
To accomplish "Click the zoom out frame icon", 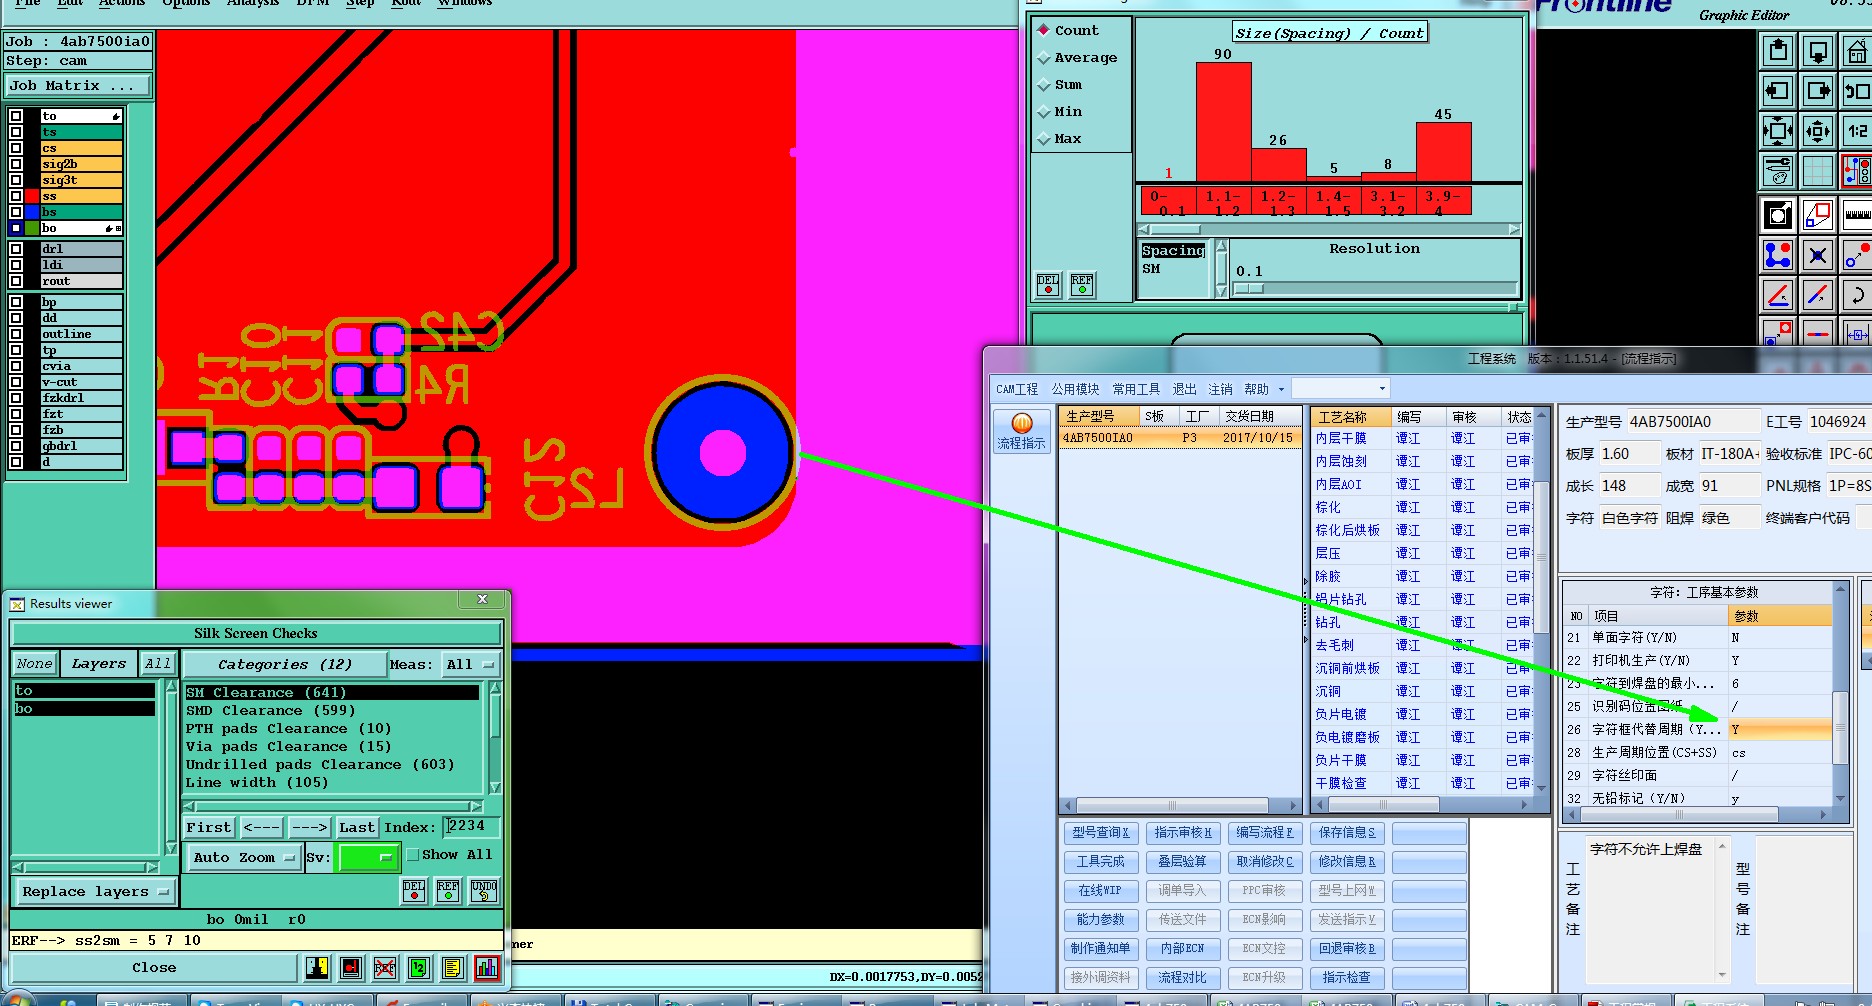I will point(1778,131).
